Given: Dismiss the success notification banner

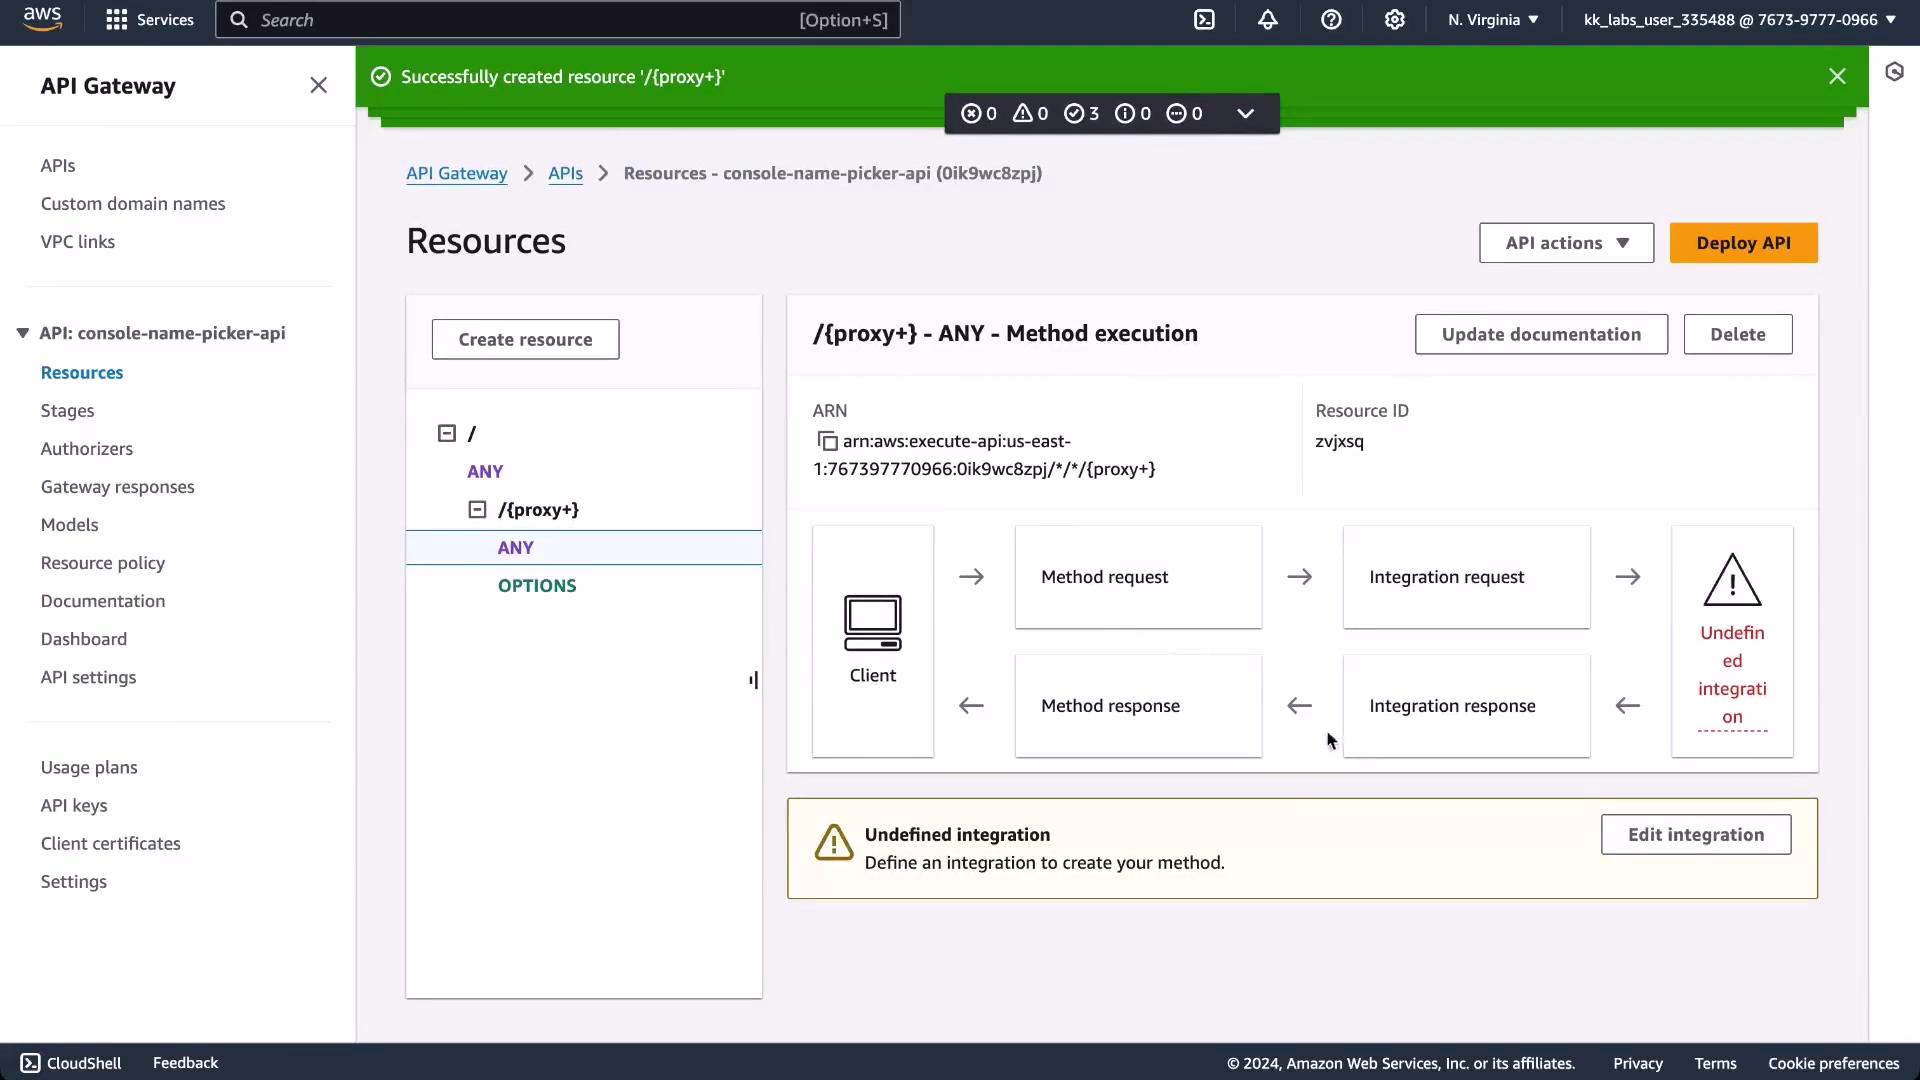Looking at the screenshot, I should [1837, 76].
